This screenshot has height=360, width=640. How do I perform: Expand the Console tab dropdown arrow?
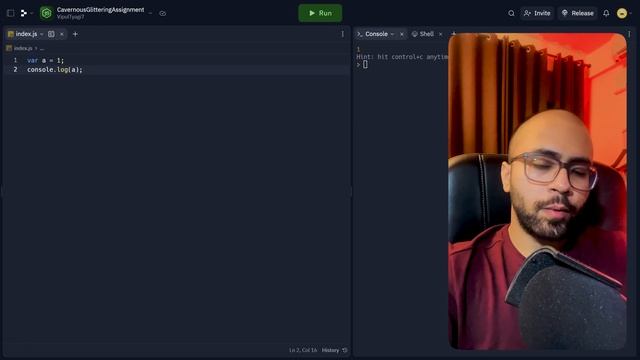click(x=392, y=34)
